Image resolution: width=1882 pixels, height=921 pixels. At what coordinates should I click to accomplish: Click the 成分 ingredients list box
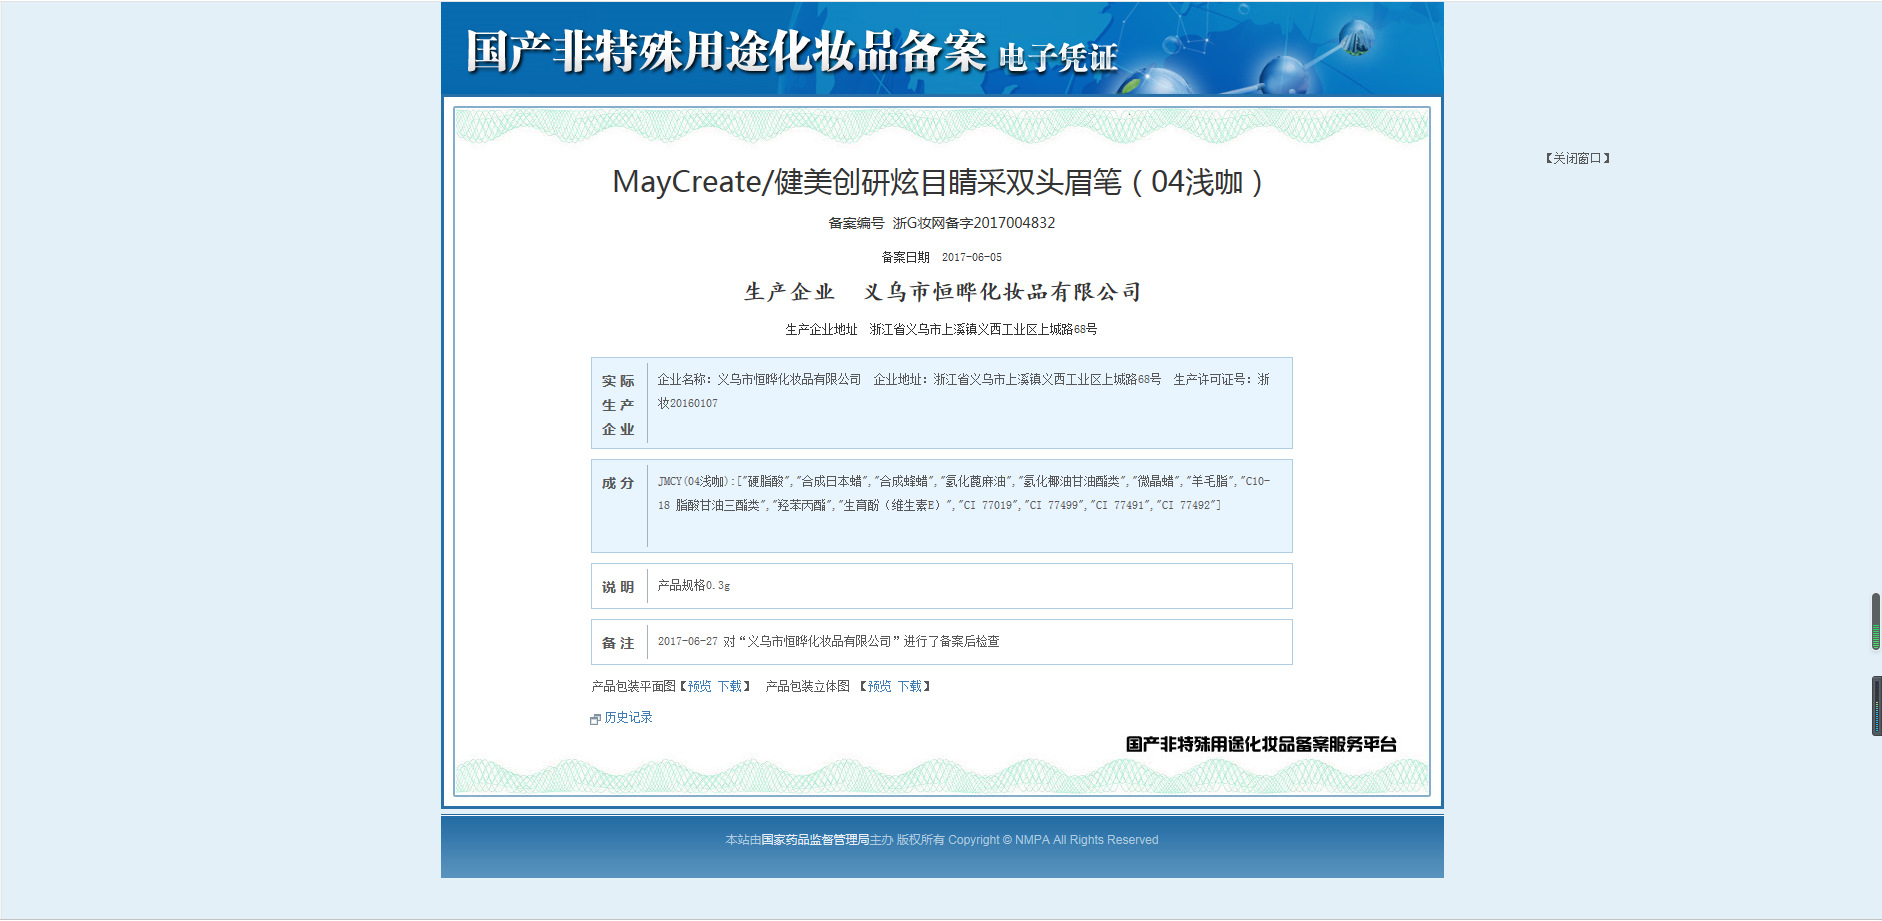pyautogui.click(x=941, y=506)
